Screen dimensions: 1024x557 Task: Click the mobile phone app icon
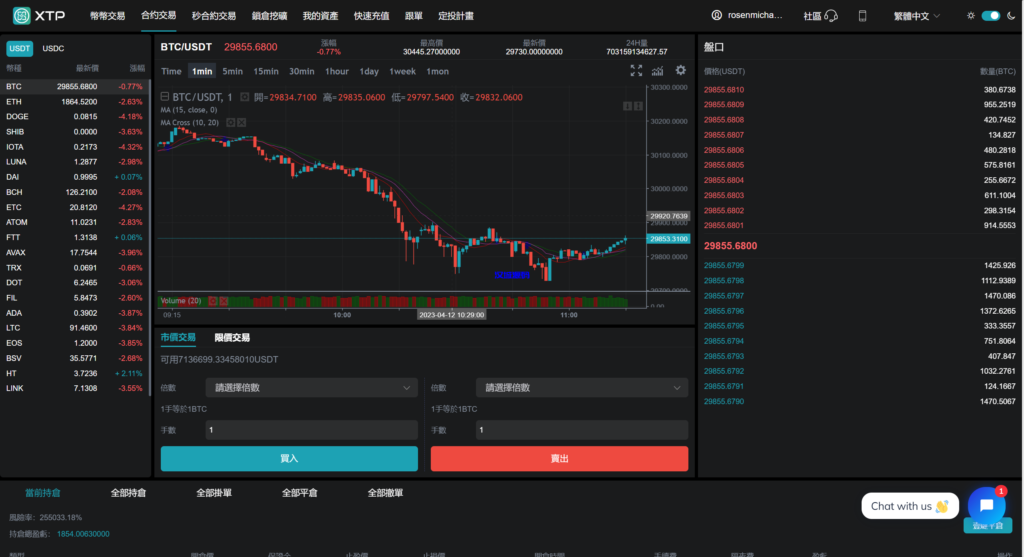click(x=862, y=16)
